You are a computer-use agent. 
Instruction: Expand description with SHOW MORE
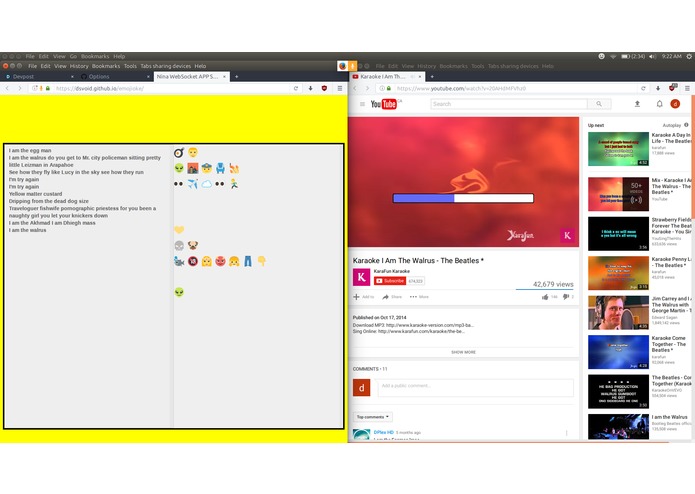463,352
